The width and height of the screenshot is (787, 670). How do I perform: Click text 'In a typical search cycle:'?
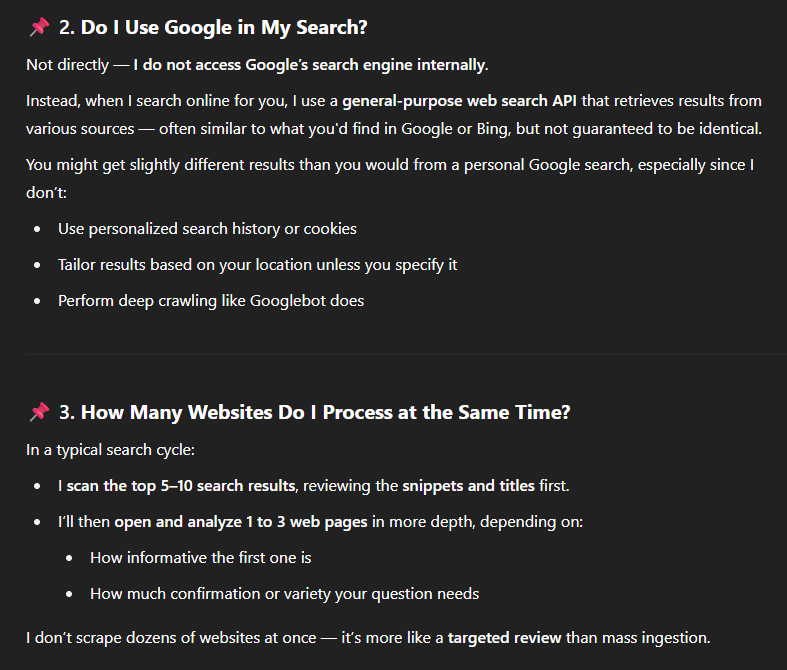point(110,450)
